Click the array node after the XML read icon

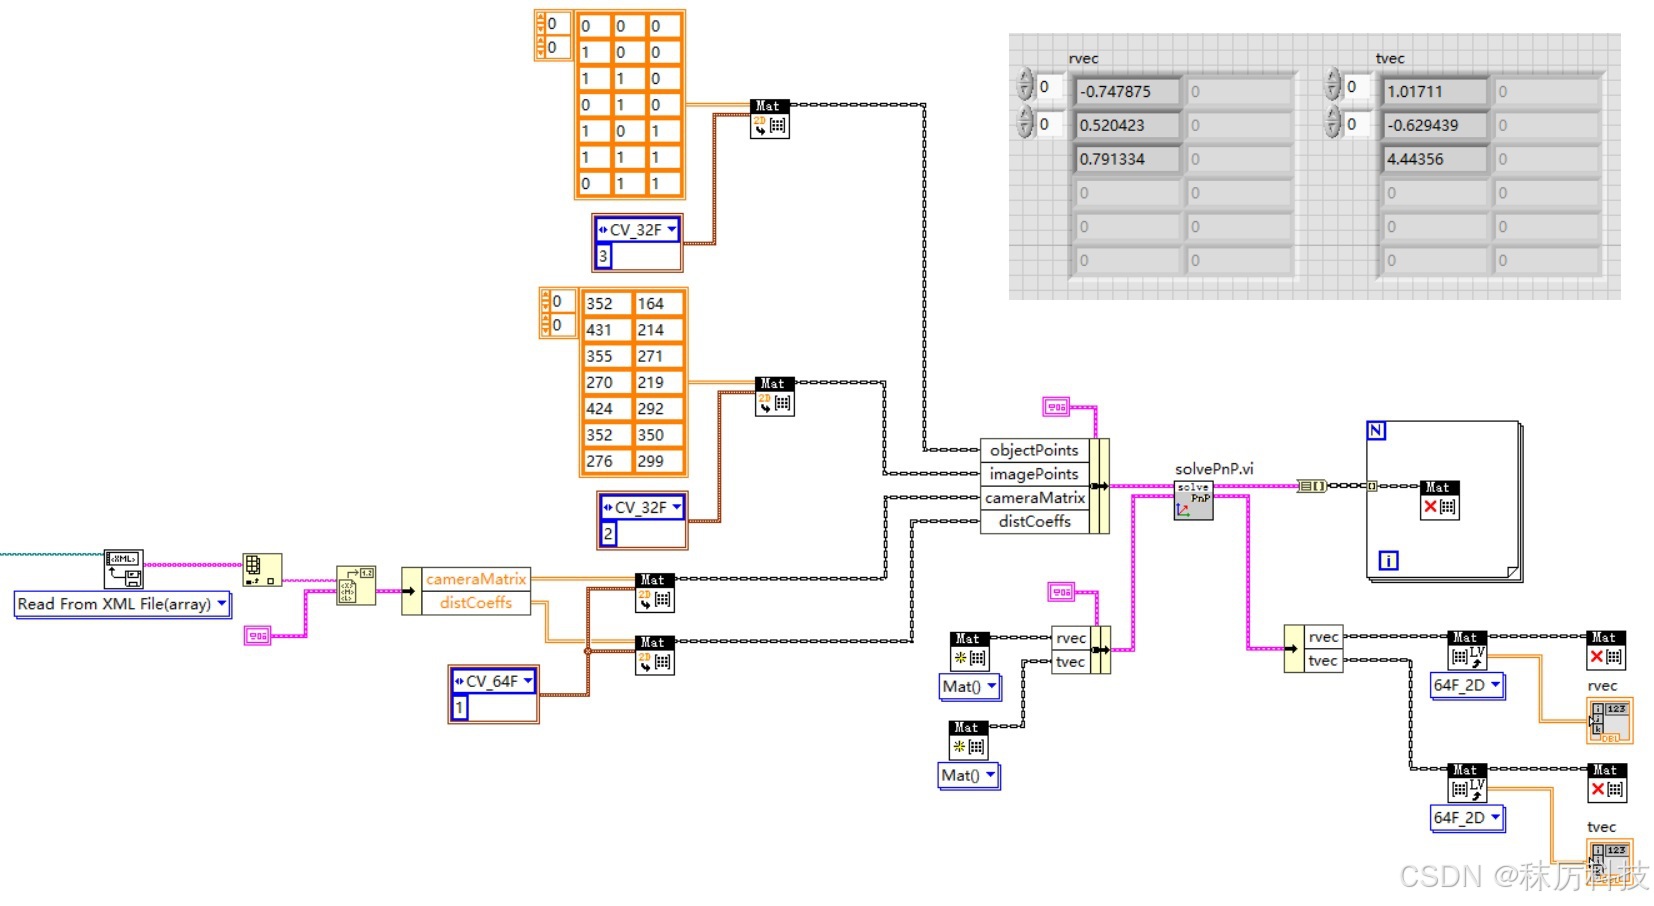click(x=262, y=569)
